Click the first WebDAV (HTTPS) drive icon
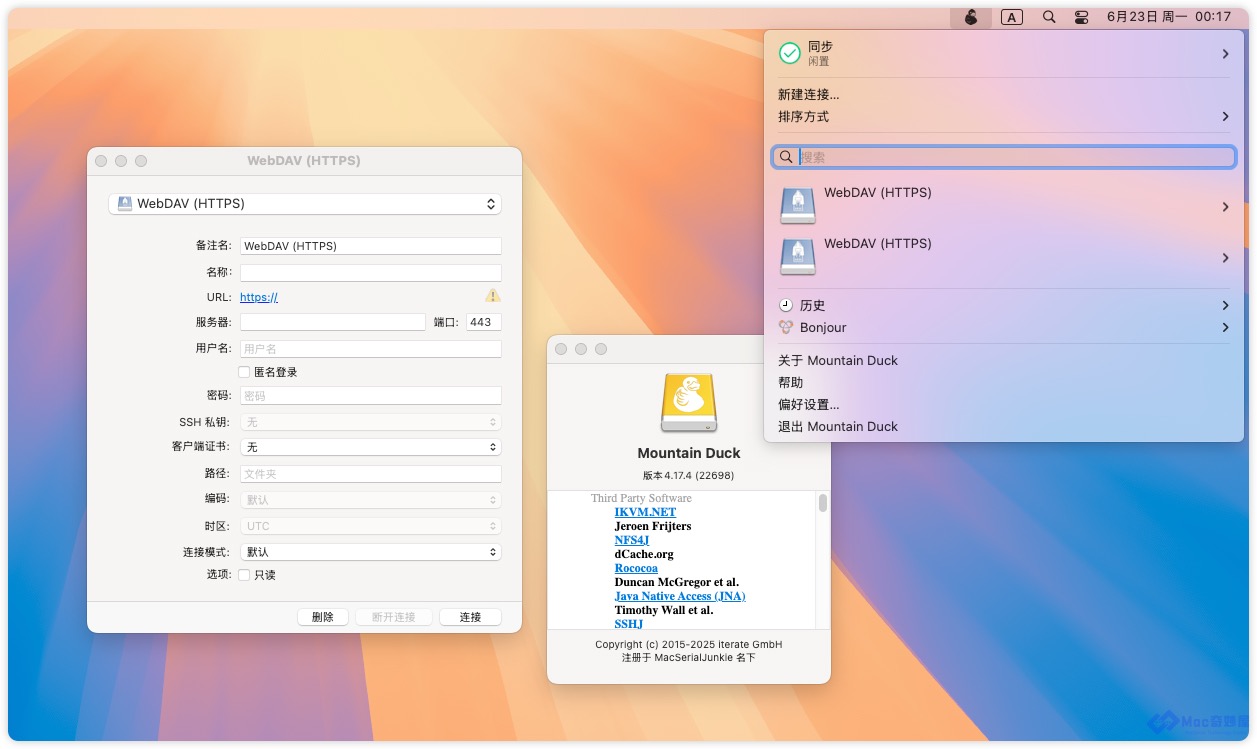Image resolution: width=1257 pixels, height=749 pixels. click(797, 206)
